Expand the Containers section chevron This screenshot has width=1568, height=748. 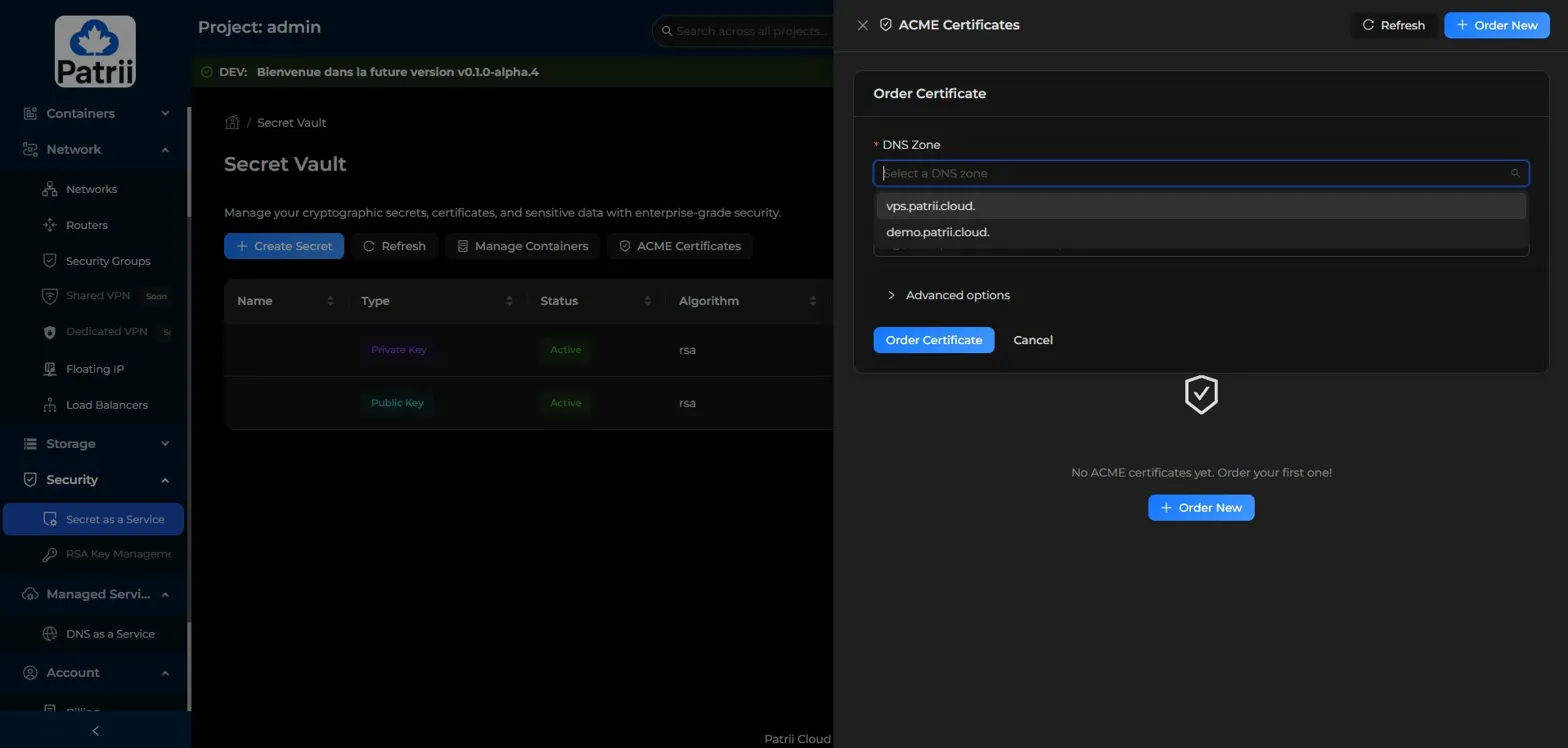pos(165,113)
